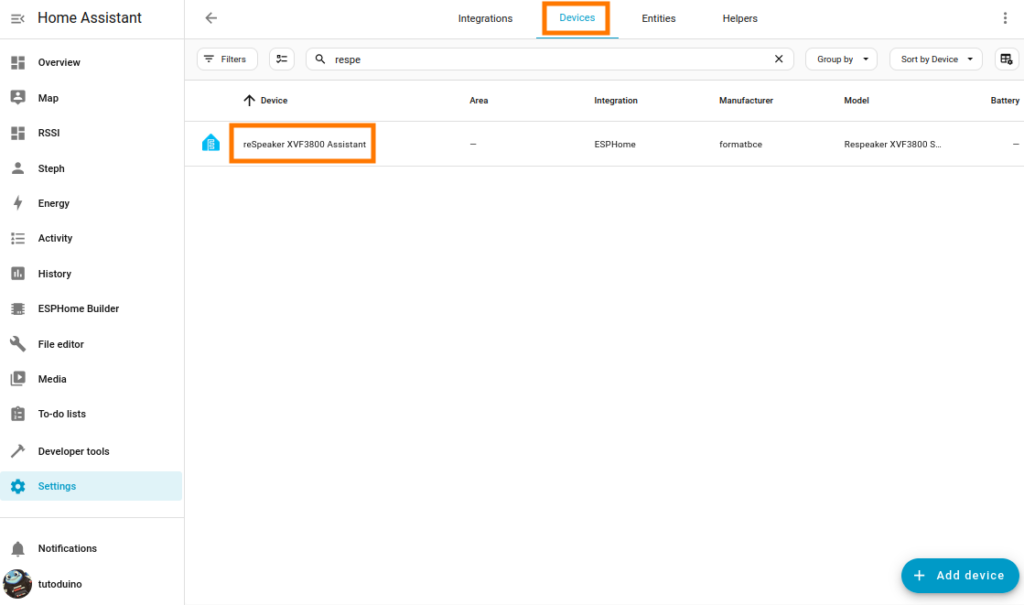Open the Filters panel
Screen dimensions: 1024x605
227,59
